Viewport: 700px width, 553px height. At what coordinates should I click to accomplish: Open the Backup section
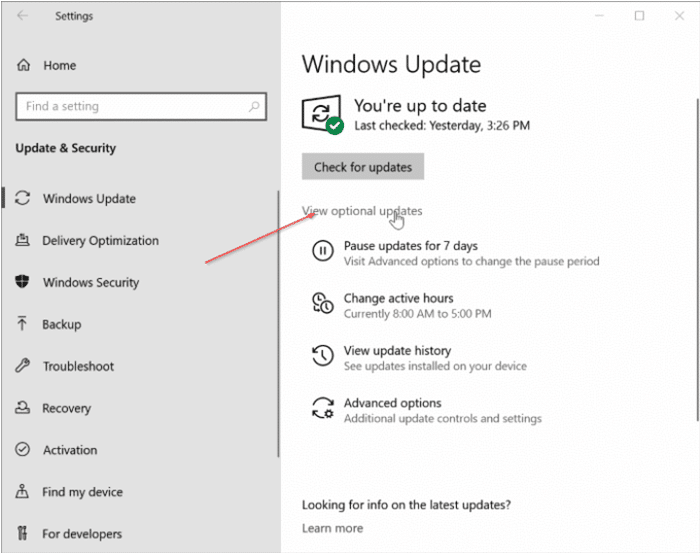62,324
